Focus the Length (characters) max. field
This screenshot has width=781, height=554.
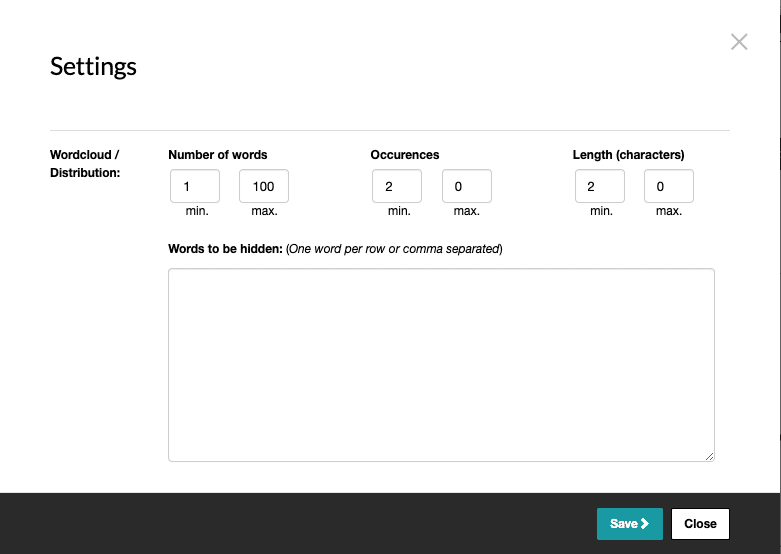coord(669,186)
